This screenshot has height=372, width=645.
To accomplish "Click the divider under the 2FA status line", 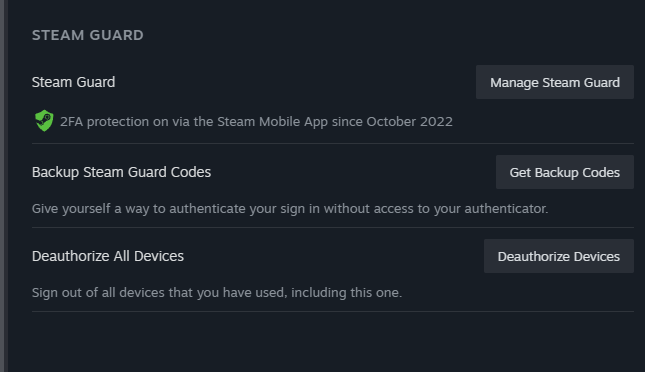I will pyautogui.click(x=333, y=144).
